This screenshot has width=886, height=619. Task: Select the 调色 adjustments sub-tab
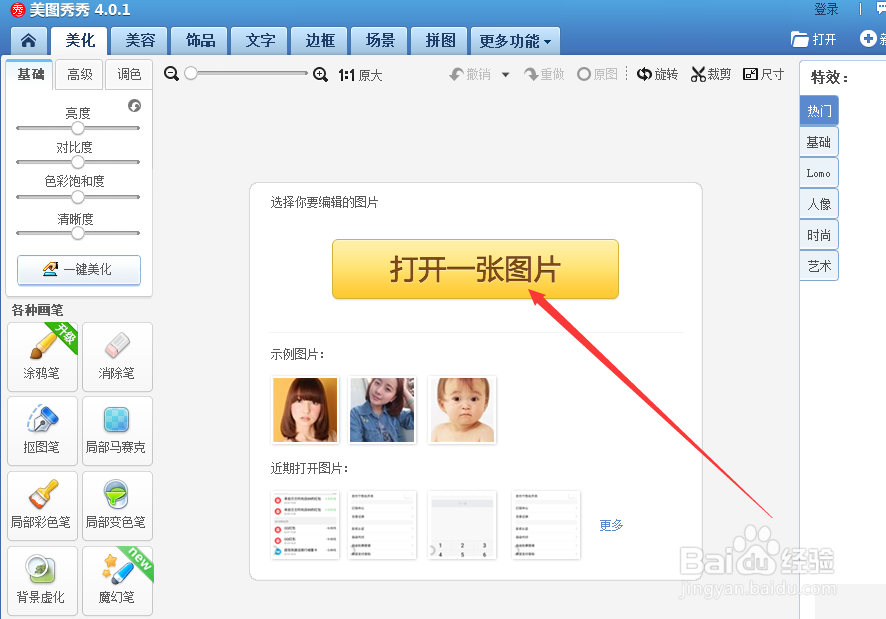pos(129,74)
